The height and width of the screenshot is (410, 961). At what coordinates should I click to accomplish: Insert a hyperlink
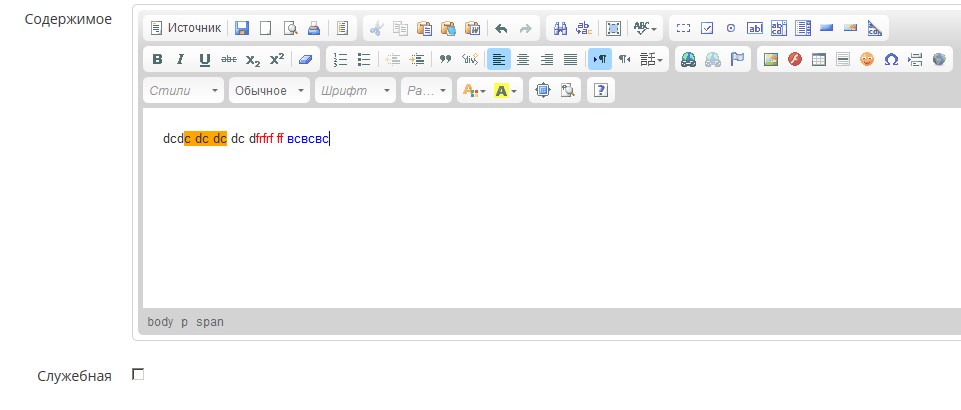689,59
